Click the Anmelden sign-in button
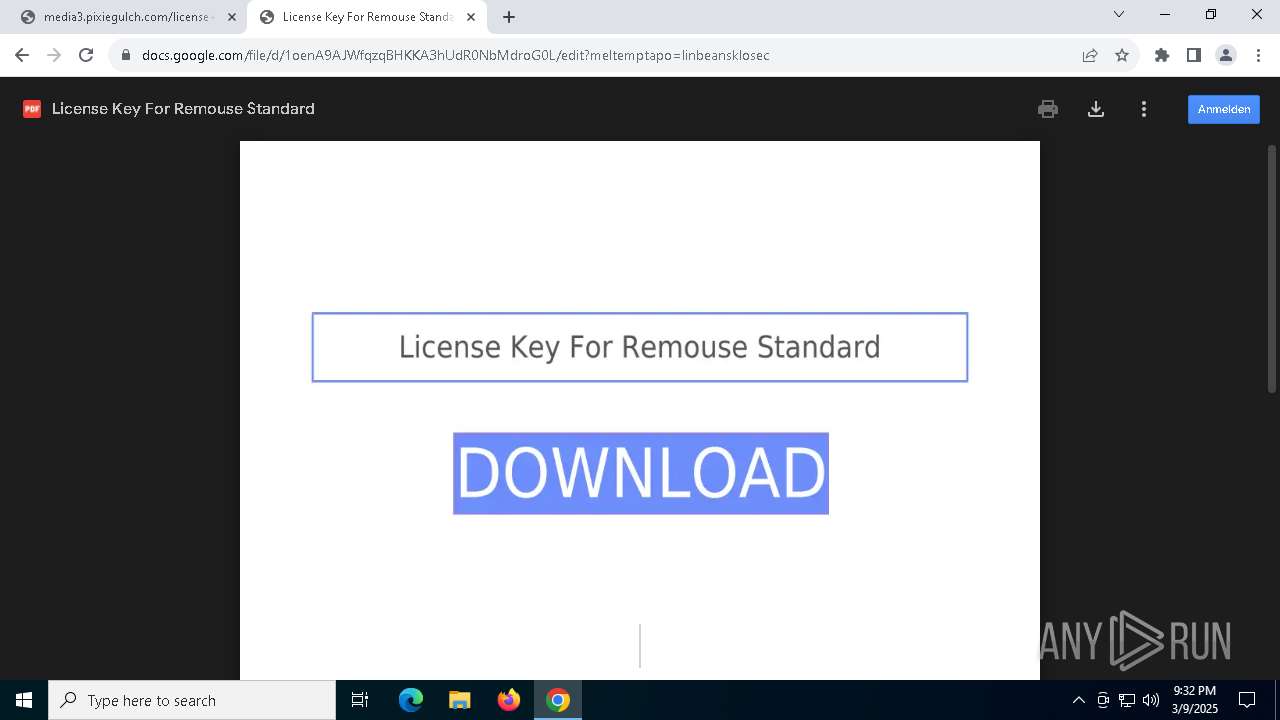Image resolution: width=1280 pixels, height=720 pixels. 1224,109
